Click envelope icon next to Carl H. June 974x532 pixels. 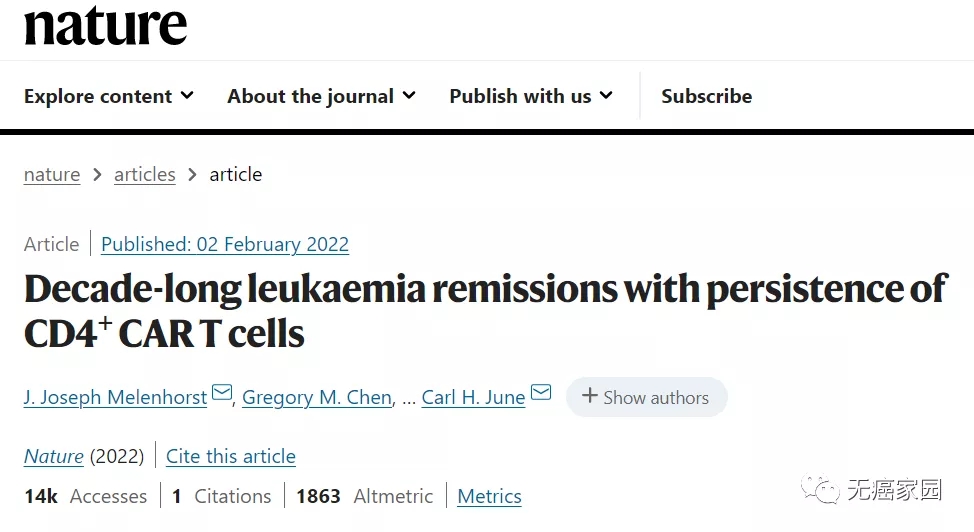pyautogui.click(x=540, y=393)
